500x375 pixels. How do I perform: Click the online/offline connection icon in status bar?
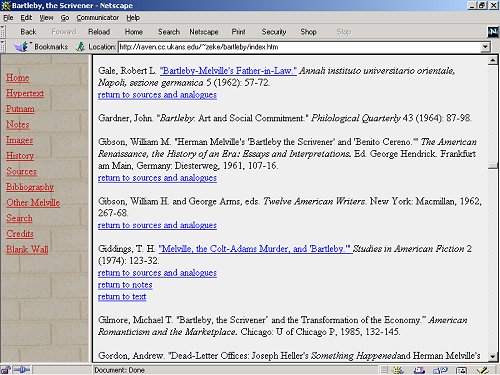pyautogui.click(x=22, y=370)
